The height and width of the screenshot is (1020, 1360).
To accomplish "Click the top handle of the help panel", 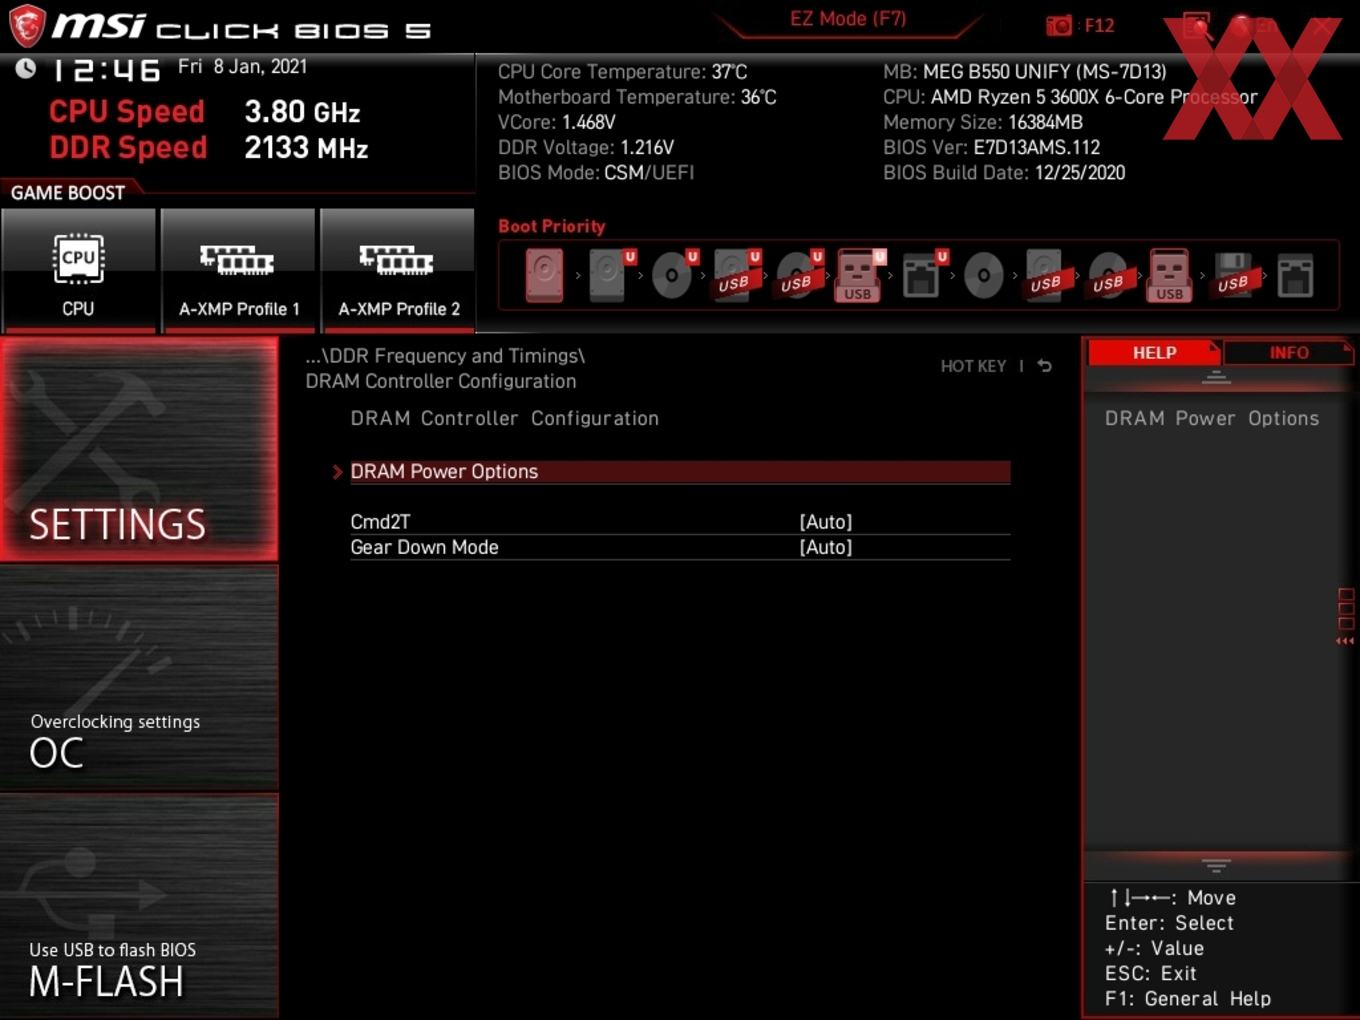I will (1216, 377).
